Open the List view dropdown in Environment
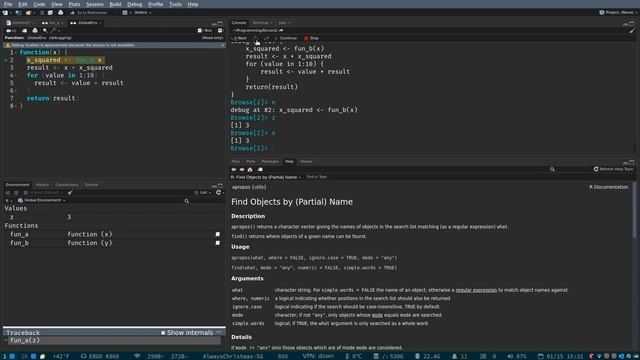The width and height of the screenshot is (640, 360). [x=203, y=193]
